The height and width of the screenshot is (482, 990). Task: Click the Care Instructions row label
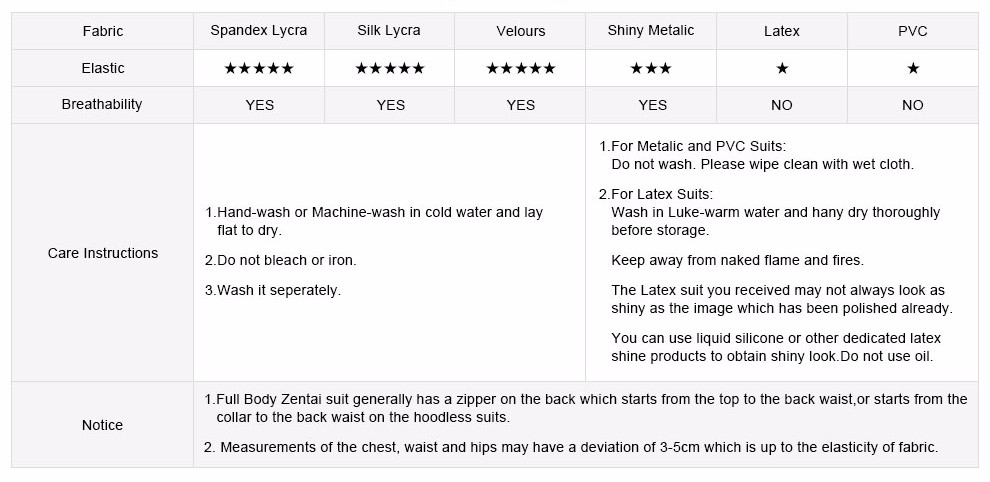[x=103, y=254]
